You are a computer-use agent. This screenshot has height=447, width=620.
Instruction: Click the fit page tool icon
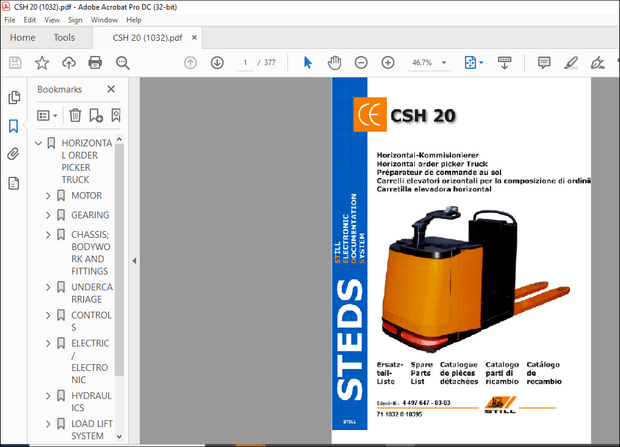[470, 63]
